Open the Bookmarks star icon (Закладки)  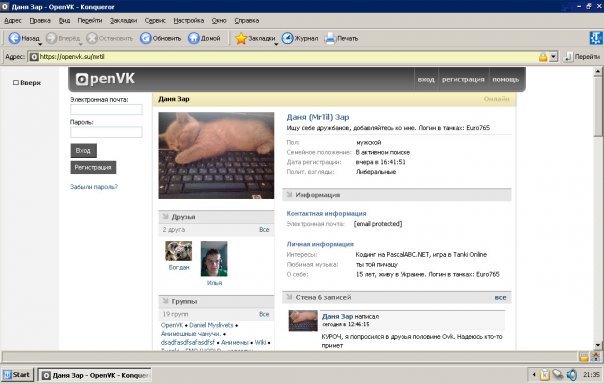click(x=241, y=38)
